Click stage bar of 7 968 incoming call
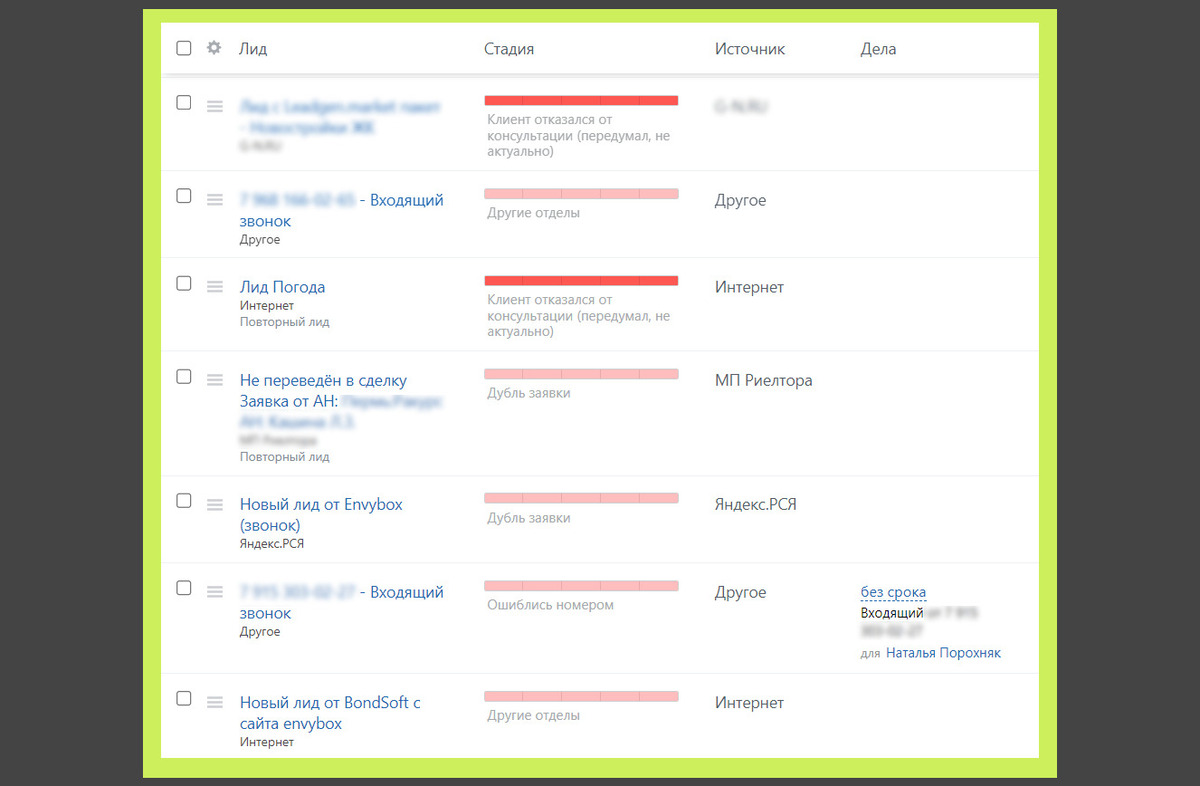The height and width of the screenshot is (786, 1200). pyautogui.click(x=581, y=193)
